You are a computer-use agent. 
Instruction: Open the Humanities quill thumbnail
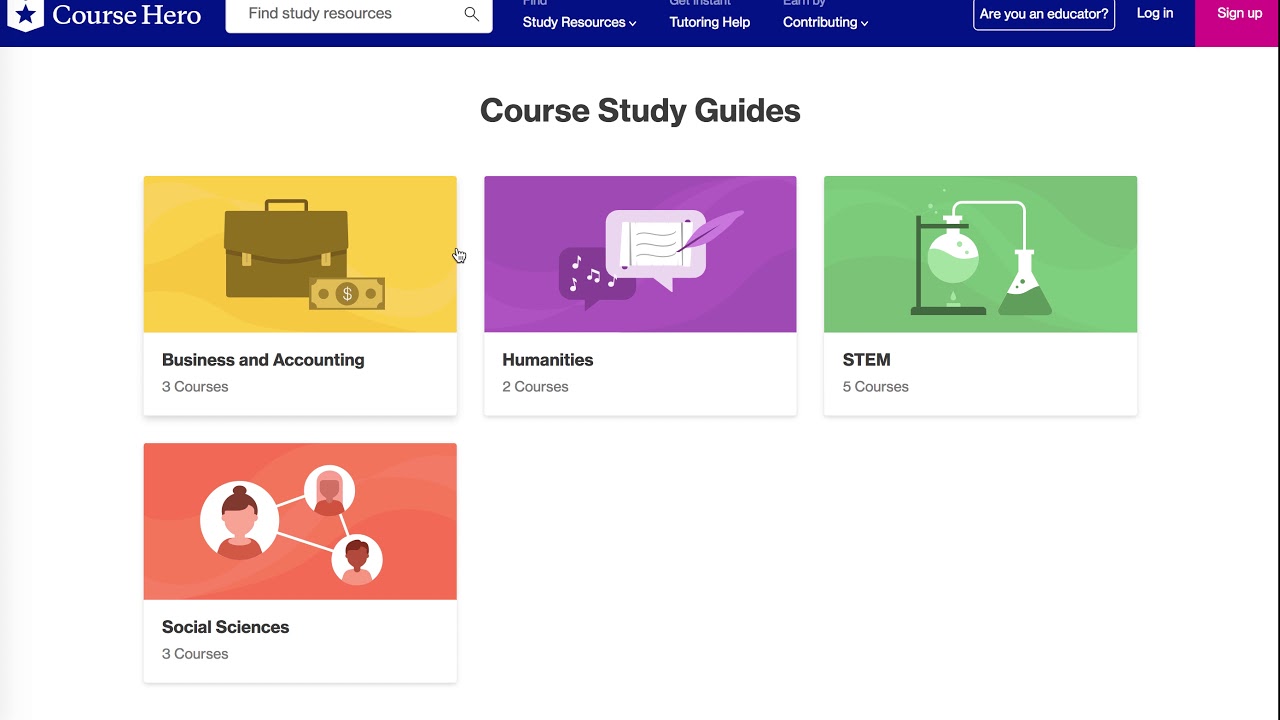click(x=640, y=254)
